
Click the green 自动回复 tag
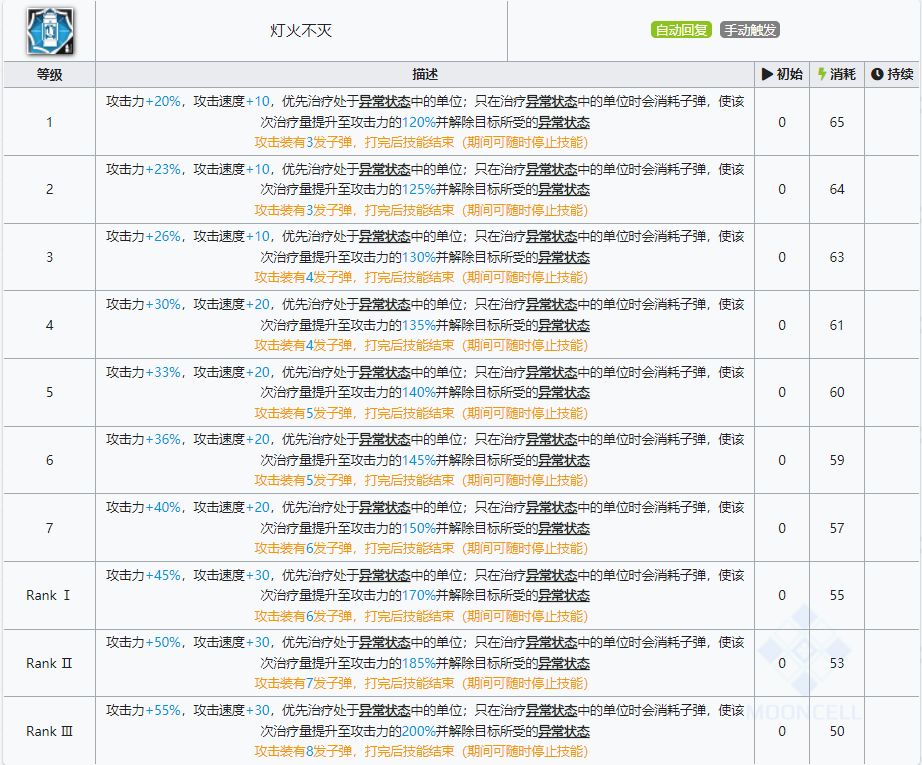click(x=681, y=30)
